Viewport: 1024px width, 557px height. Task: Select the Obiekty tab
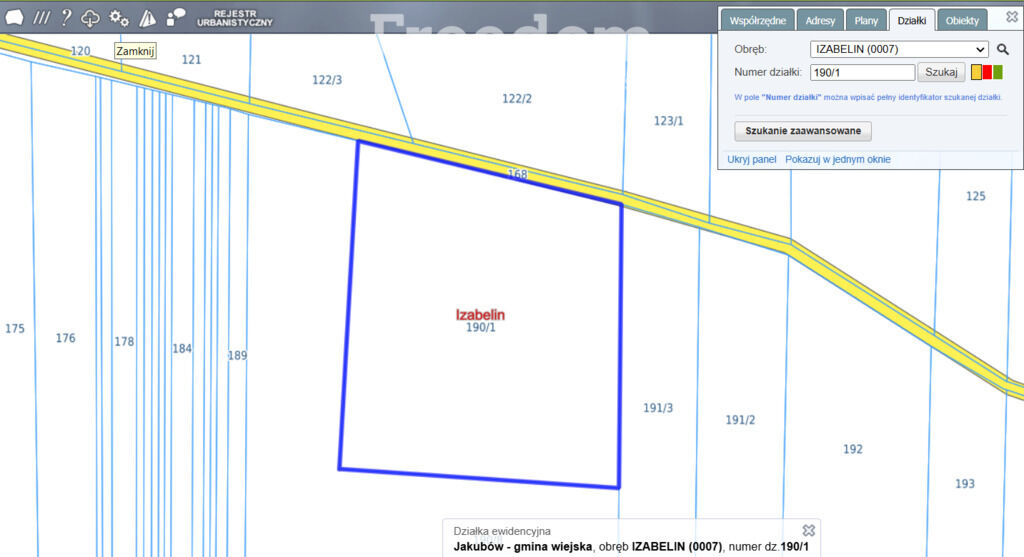(x=962, y=20)
